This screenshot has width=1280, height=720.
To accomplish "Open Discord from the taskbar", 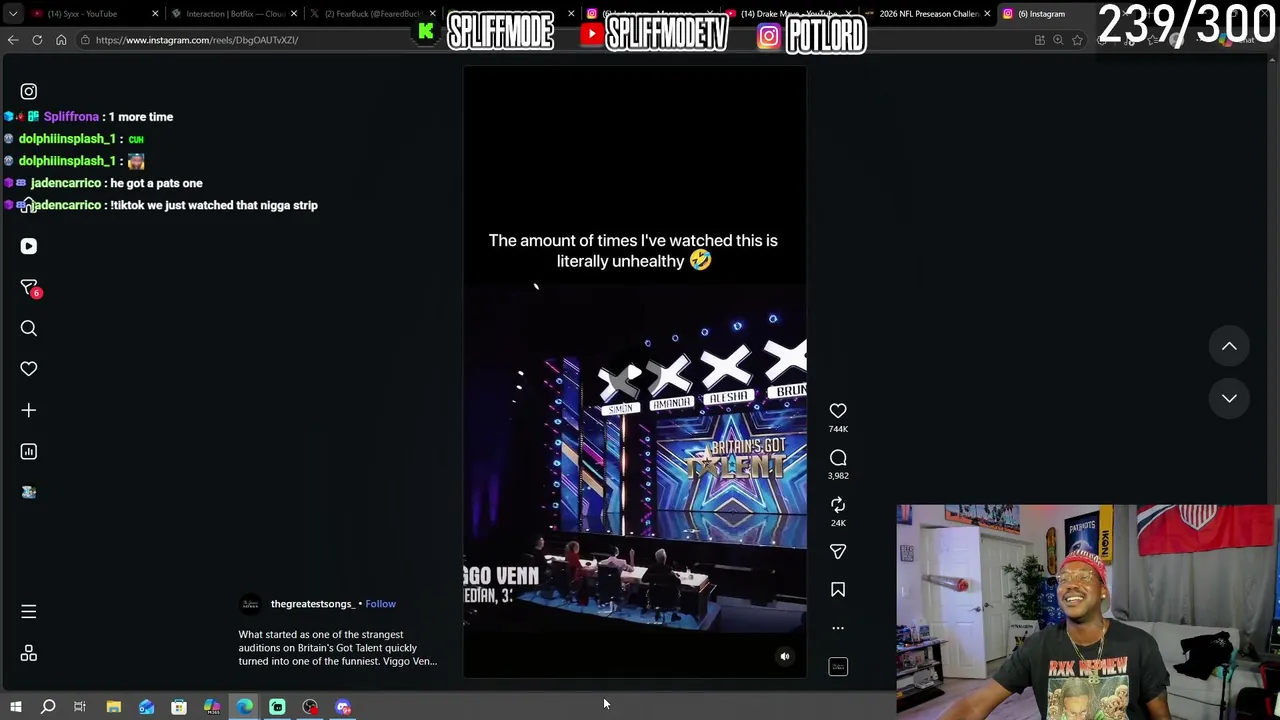I will click(343, 707).
